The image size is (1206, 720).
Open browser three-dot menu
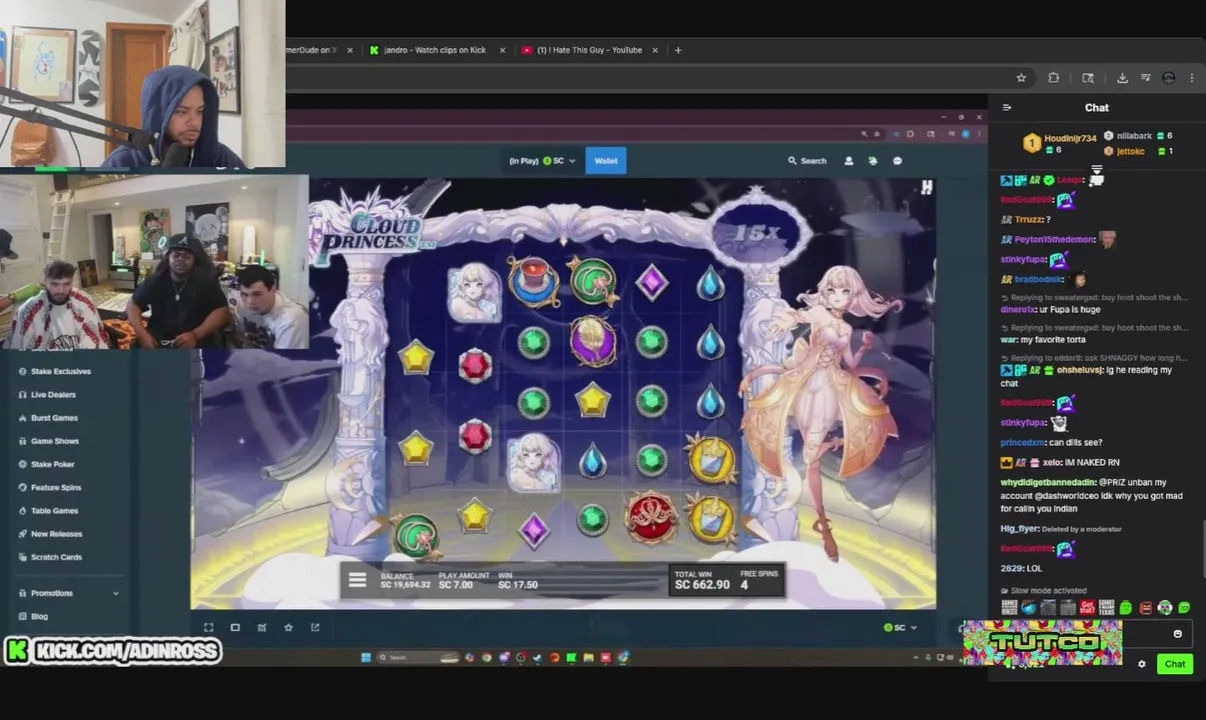tap(1191, 78)
